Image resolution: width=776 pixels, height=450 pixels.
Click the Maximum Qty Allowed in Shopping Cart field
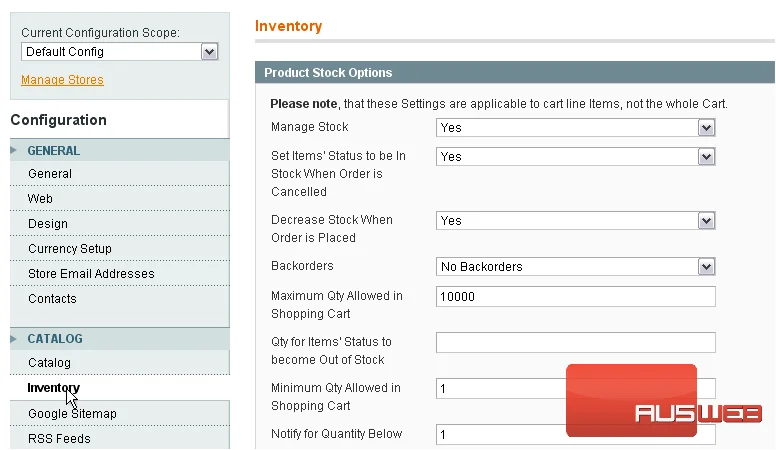pyautogui.click(x=576, y=297)
